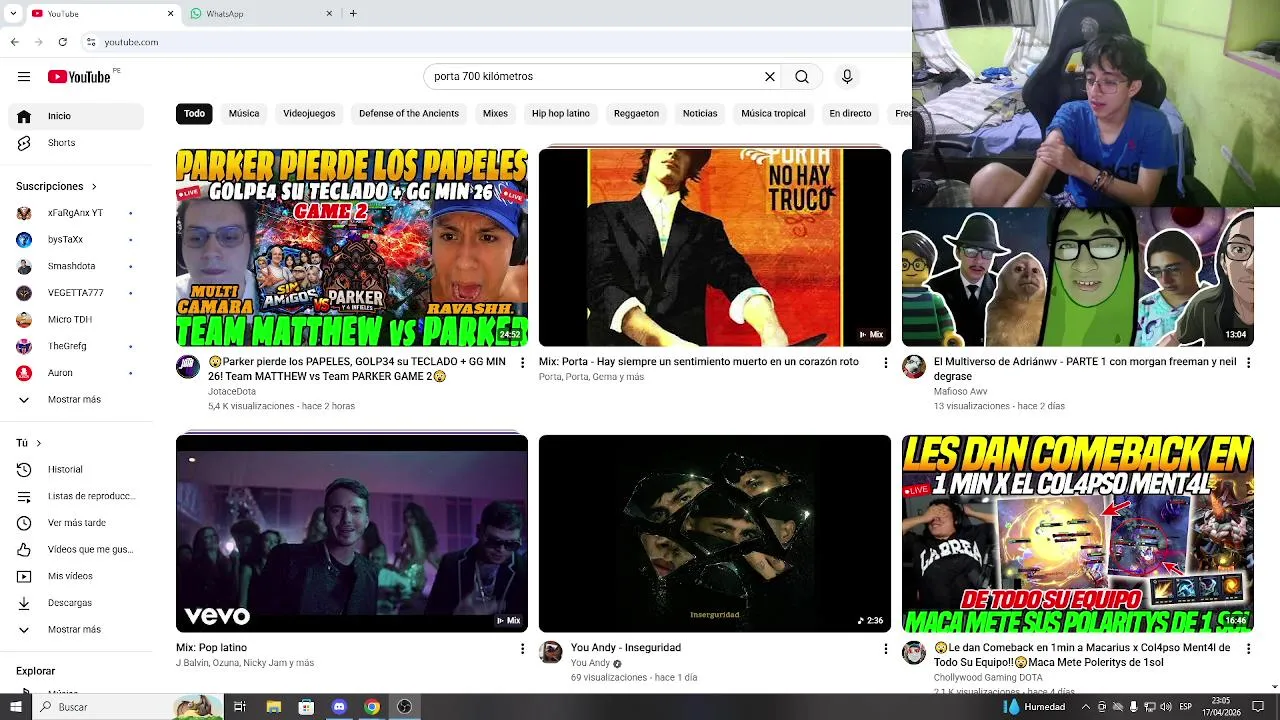The image size is (1280, 720).
Task: Open Listas de reproducción in sidebar
Action: pos(76,497)
